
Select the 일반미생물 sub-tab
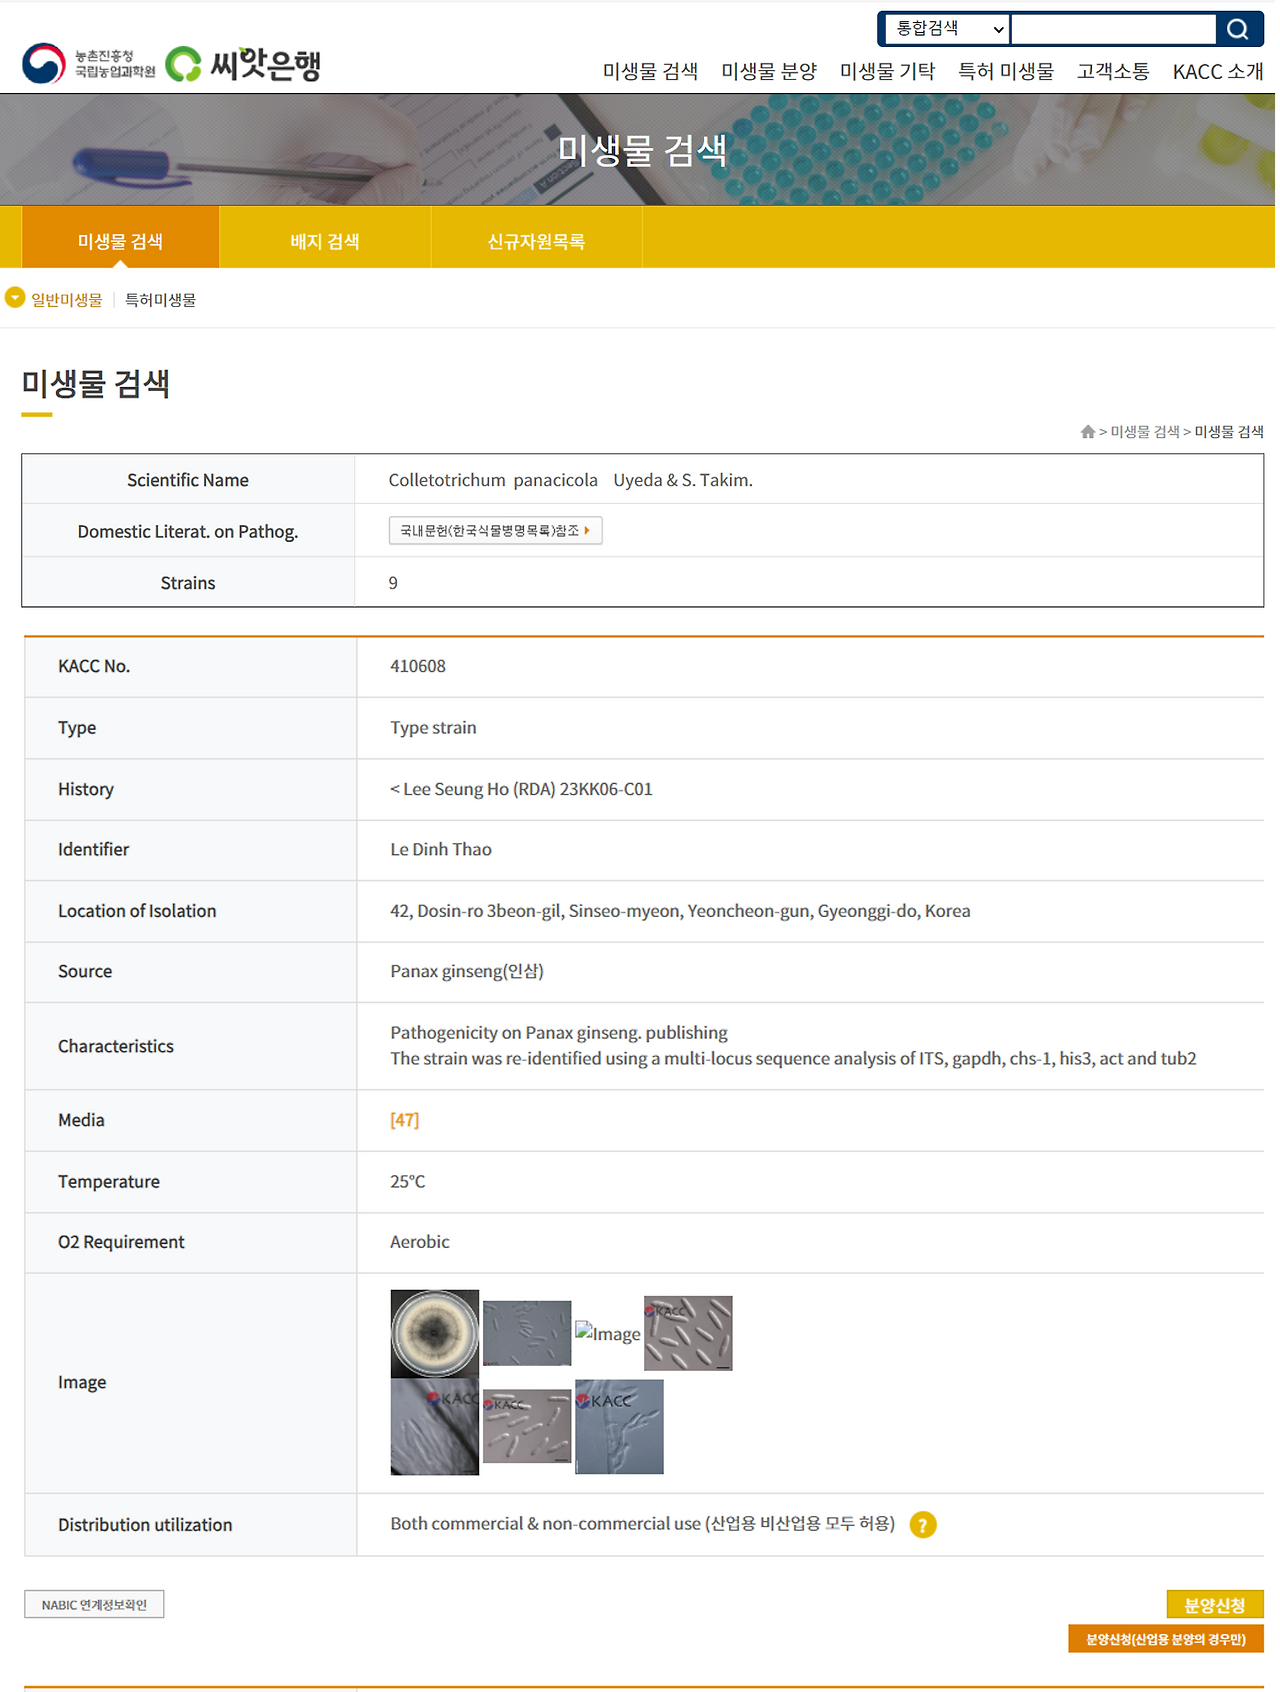pyautogui.click(x=67, y=300)
